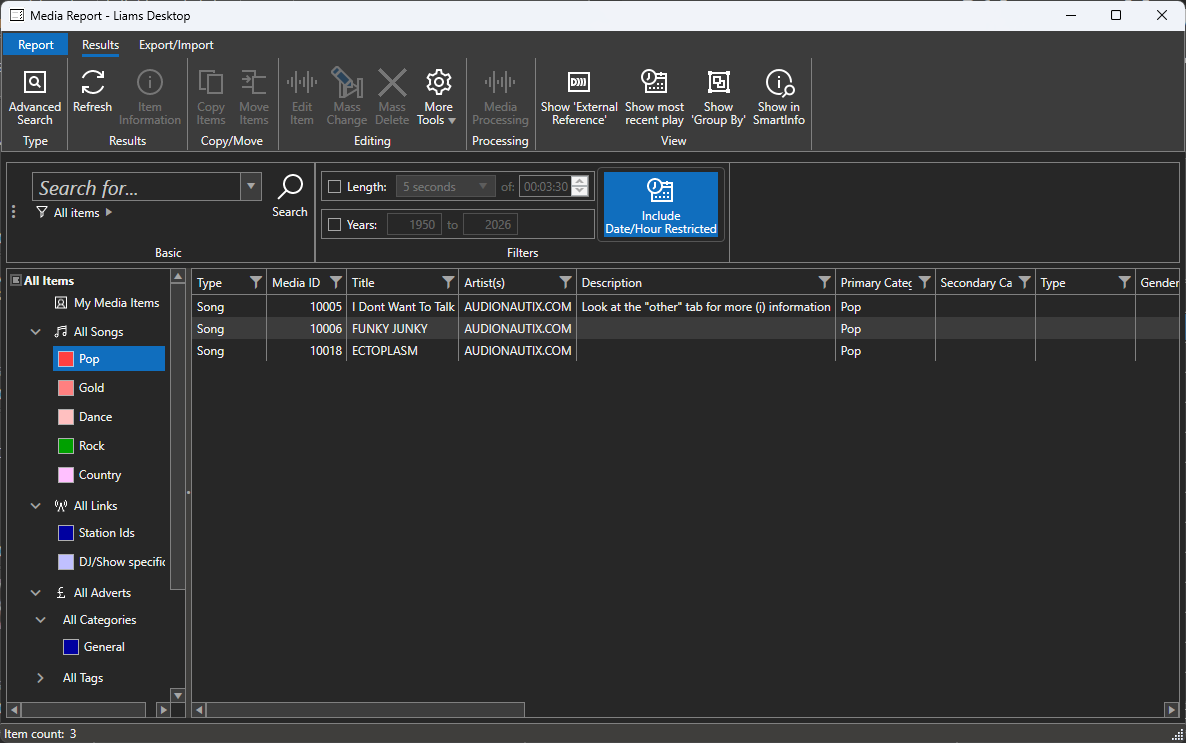Viewport: 1186px width, 743px height.
Task: Switch to the Export/Import tab
Action: [176, 45]
